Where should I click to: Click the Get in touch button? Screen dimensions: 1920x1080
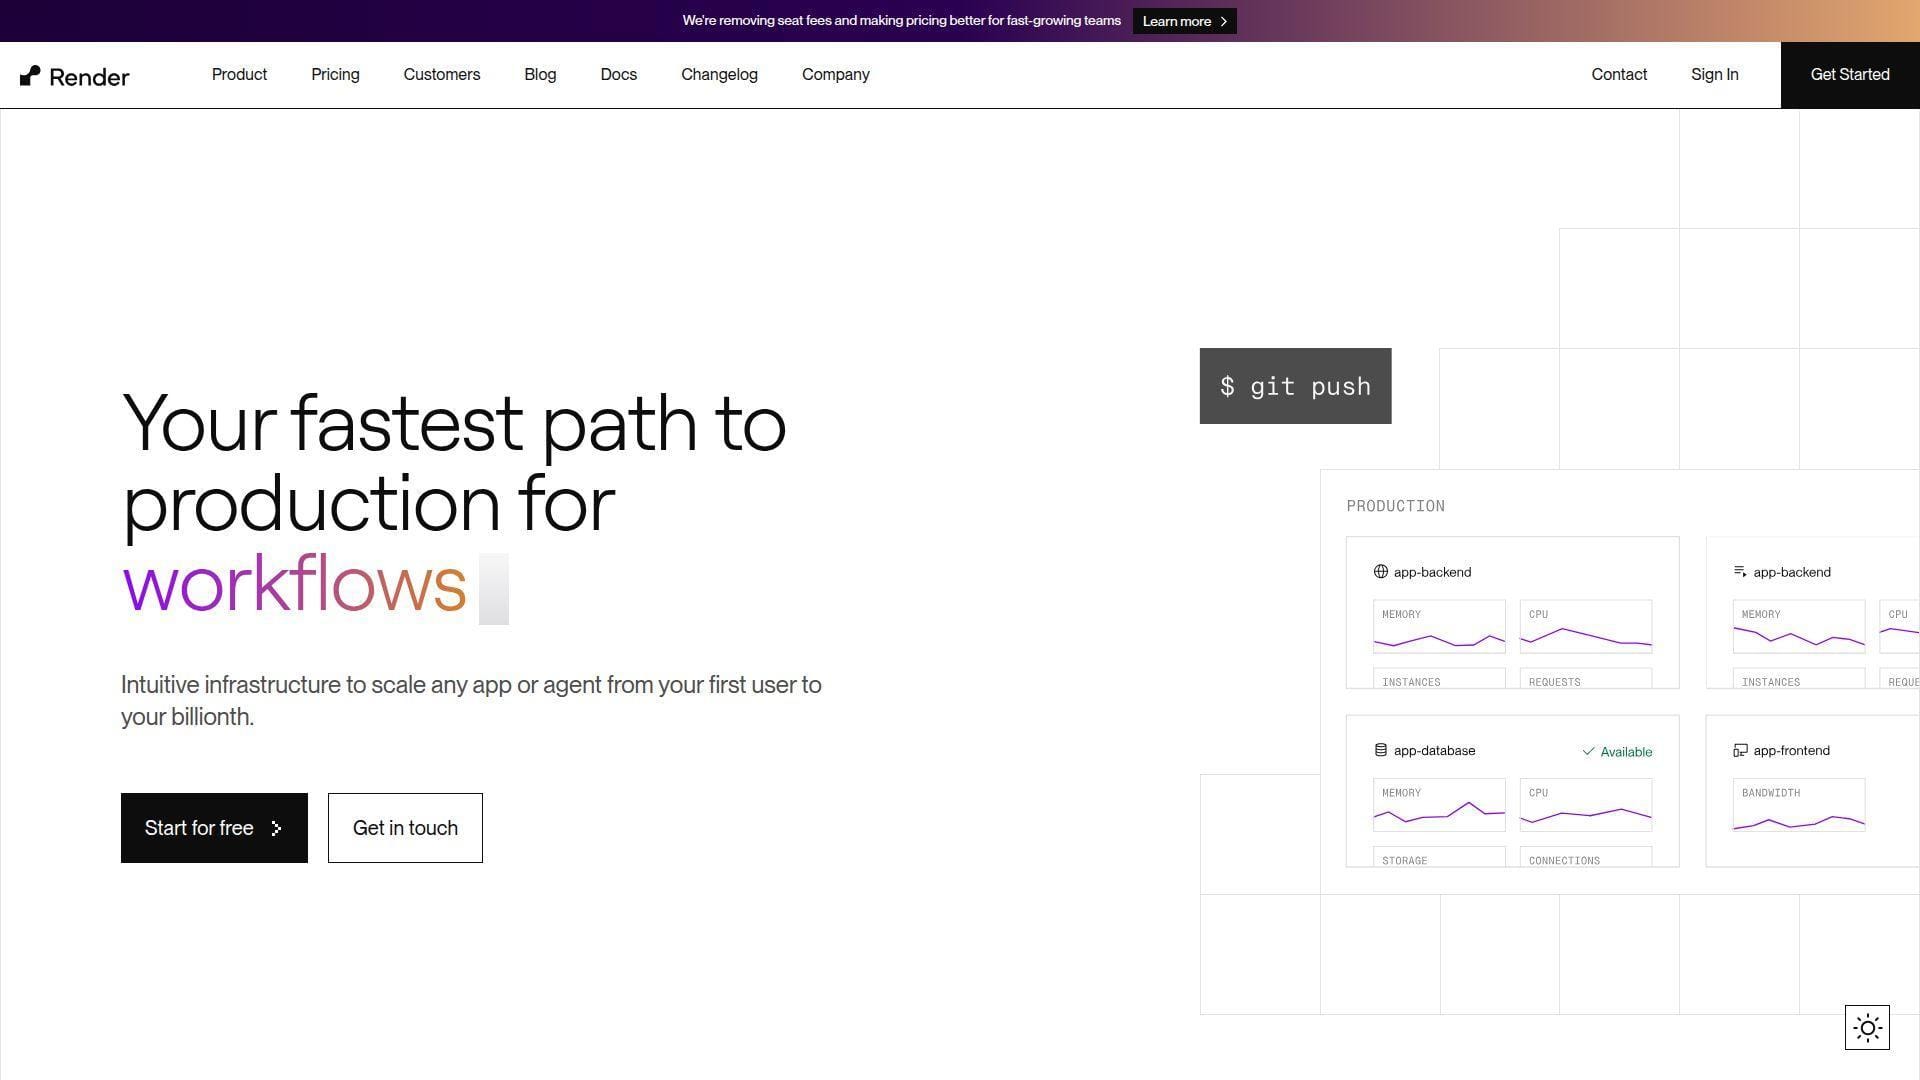405,828
